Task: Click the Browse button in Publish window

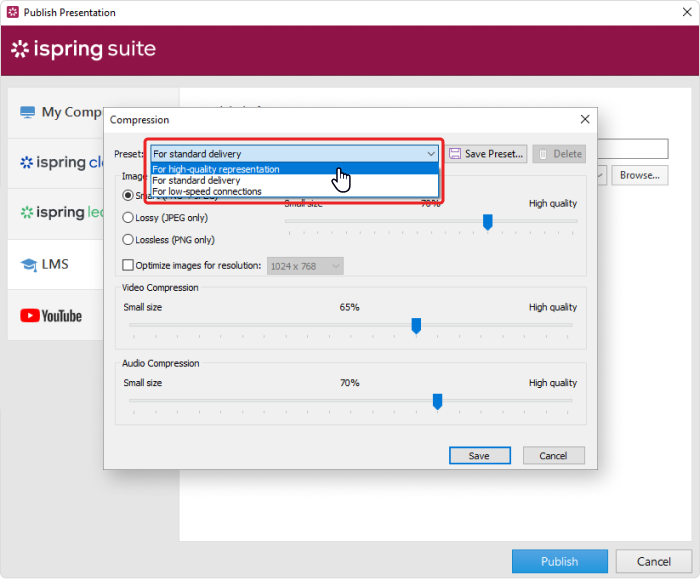Action: [640, 175]
